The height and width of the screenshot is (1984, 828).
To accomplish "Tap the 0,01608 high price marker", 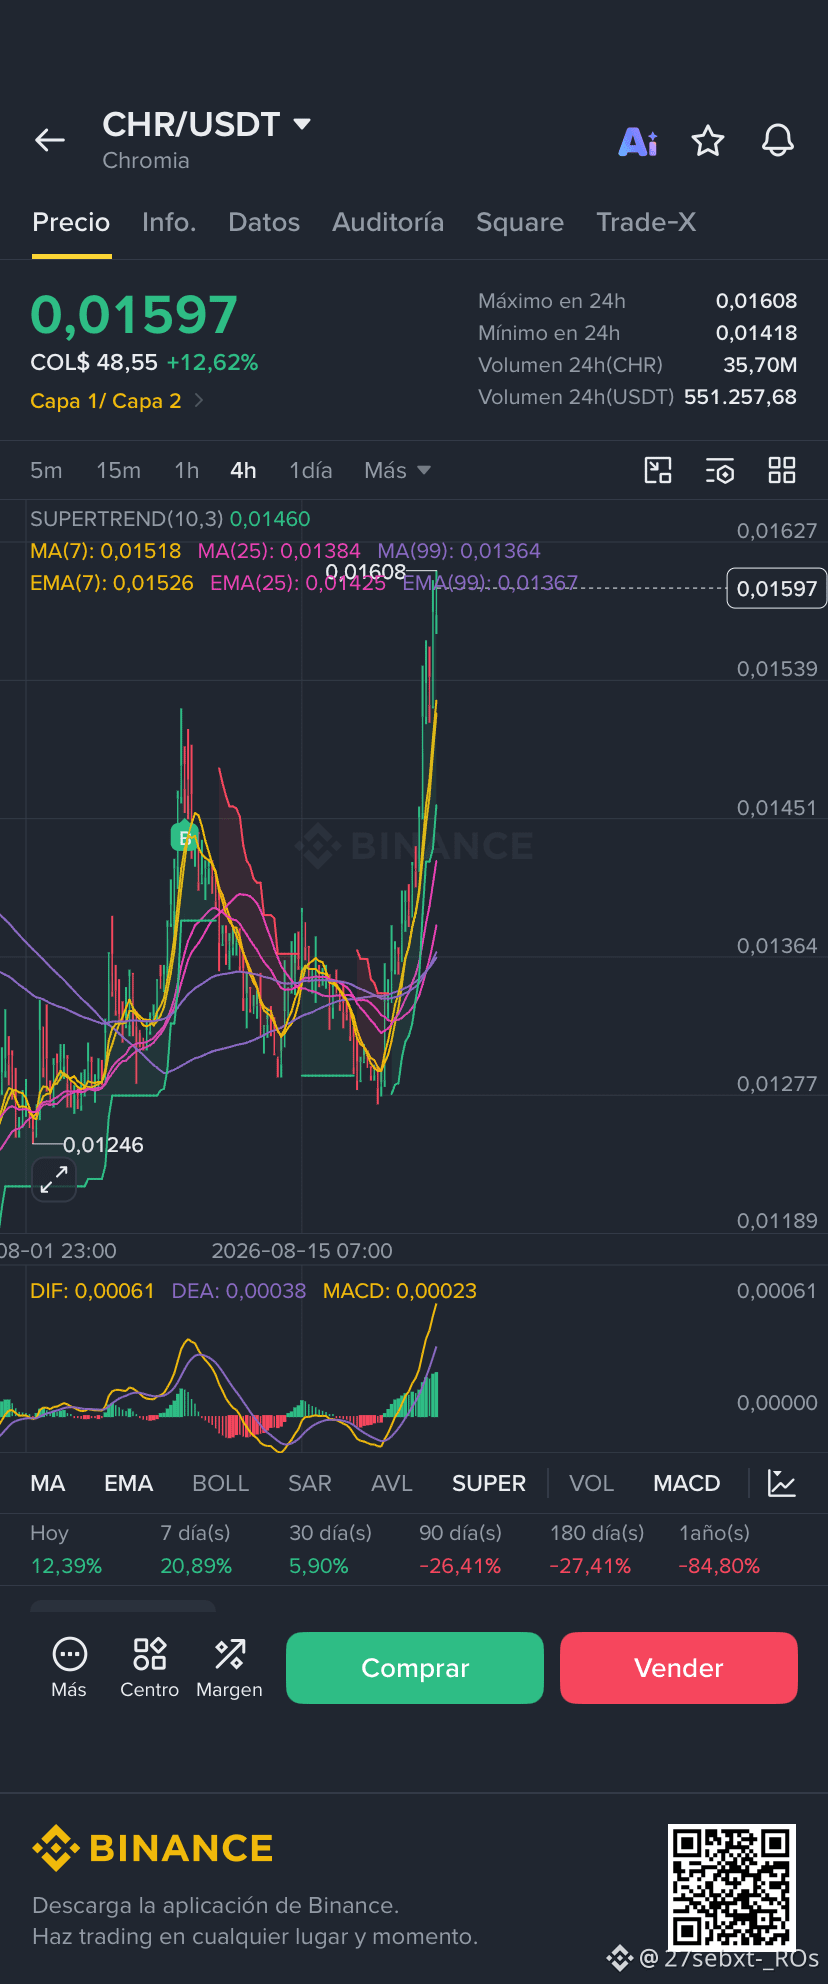I will pyautogui.click(x=366, y=572).
